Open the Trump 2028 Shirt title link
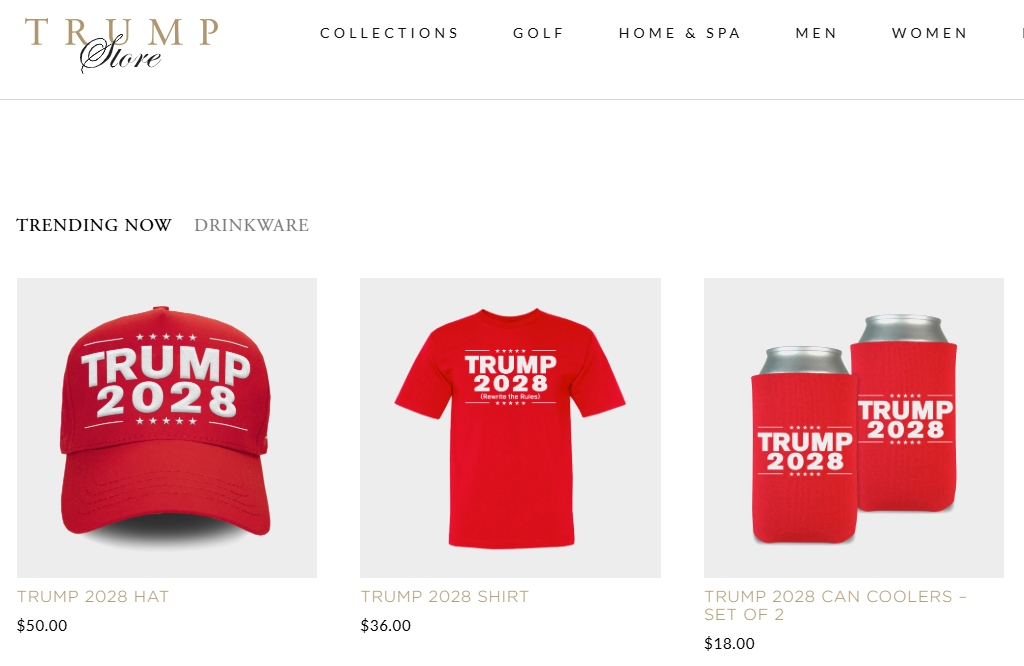The width and height of the screenshot is (1024, 666). tap(445, 596)
